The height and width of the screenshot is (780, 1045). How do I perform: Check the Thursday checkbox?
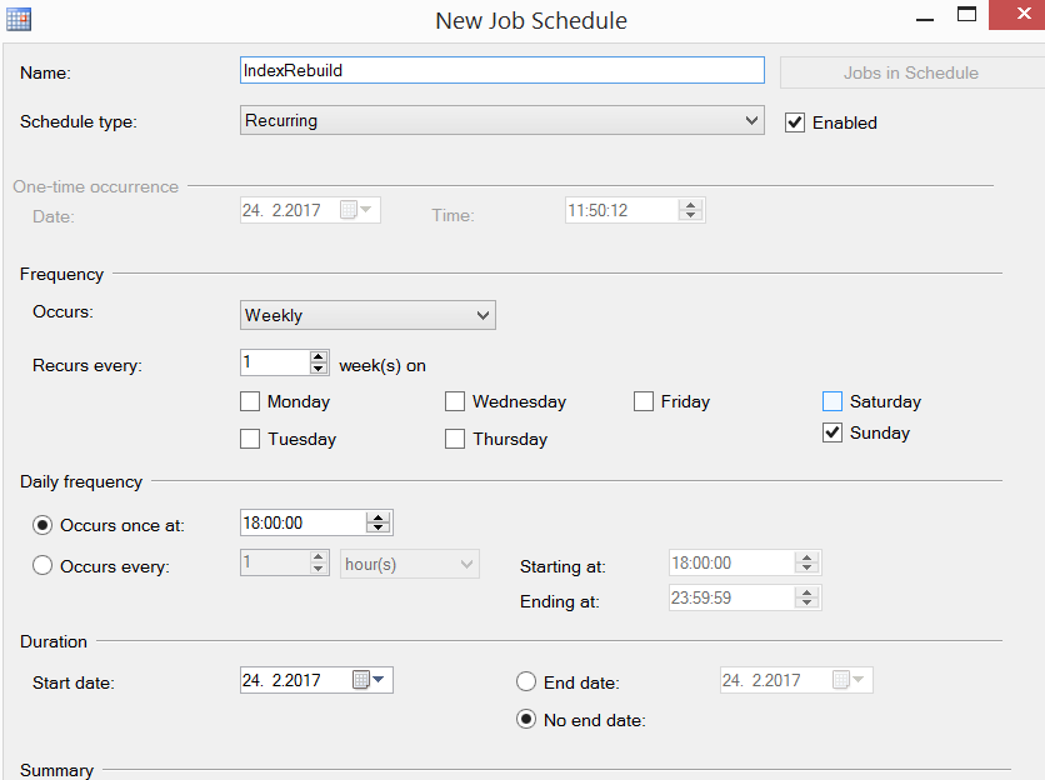(x=455, y=439)
